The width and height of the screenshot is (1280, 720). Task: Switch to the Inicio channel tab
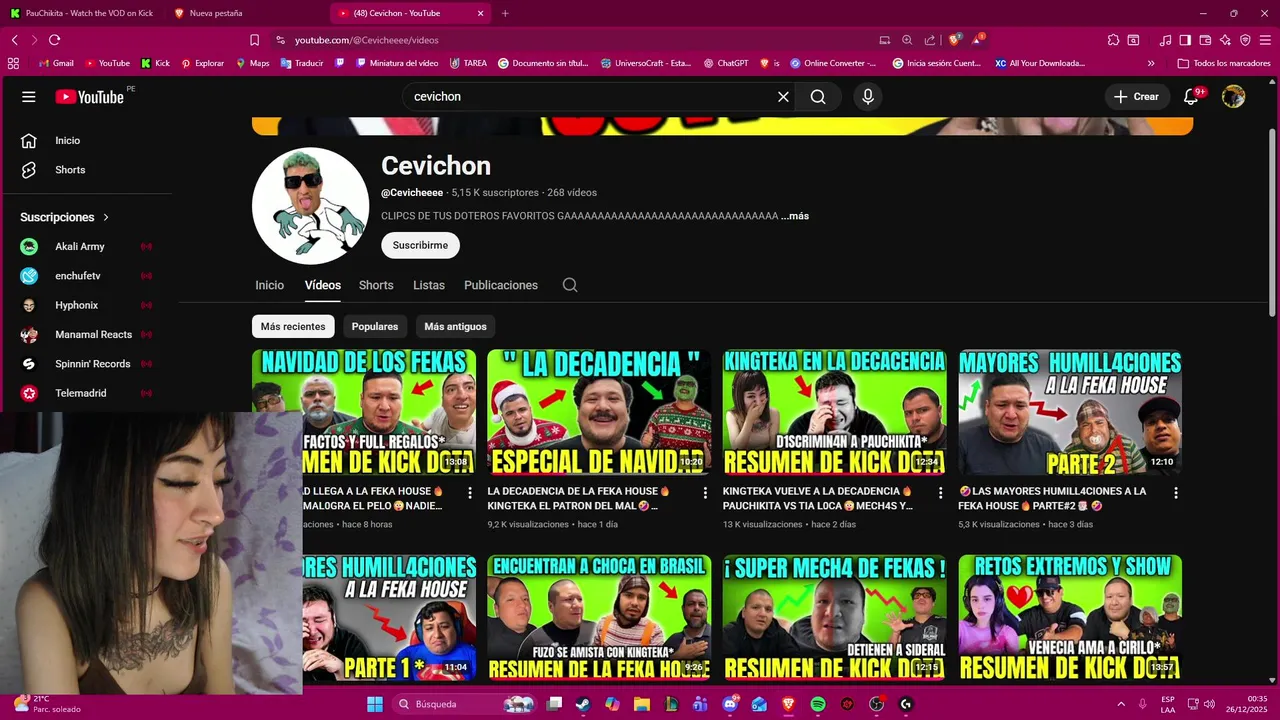click(x=269, y=285)
